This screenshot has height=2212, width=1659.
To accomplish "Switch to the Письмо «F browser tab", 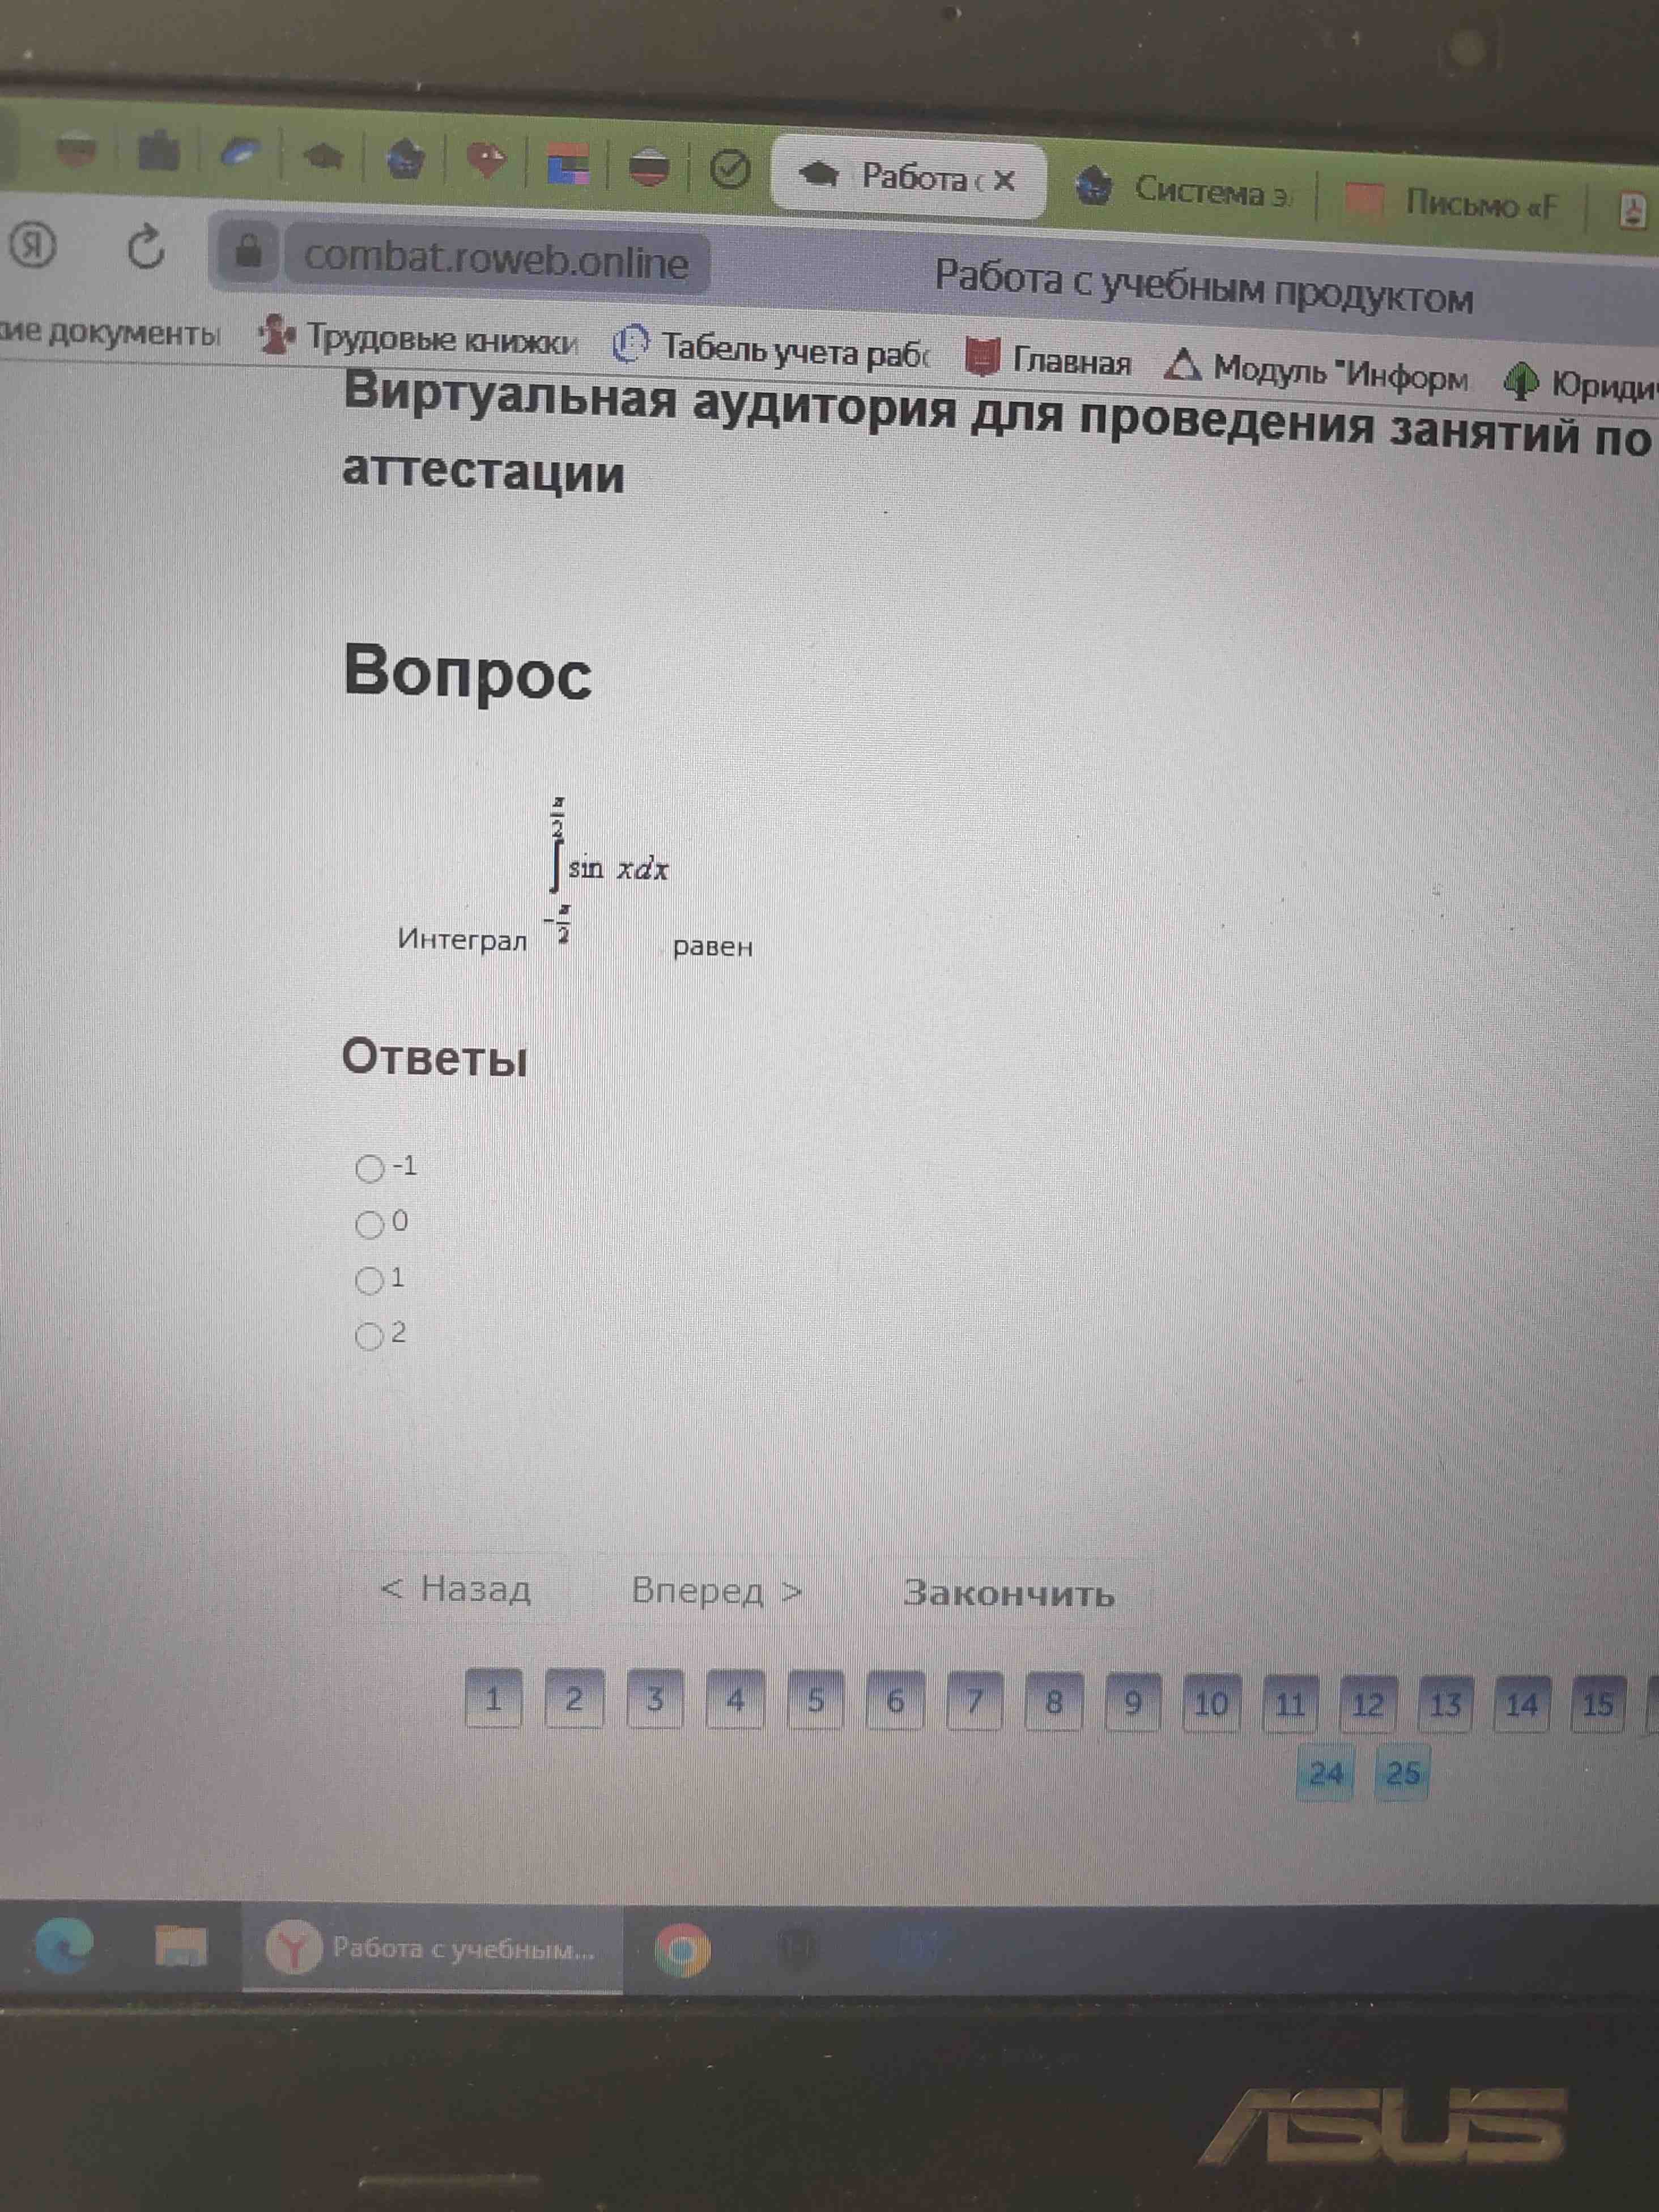I will click(x=1453, y=202).
